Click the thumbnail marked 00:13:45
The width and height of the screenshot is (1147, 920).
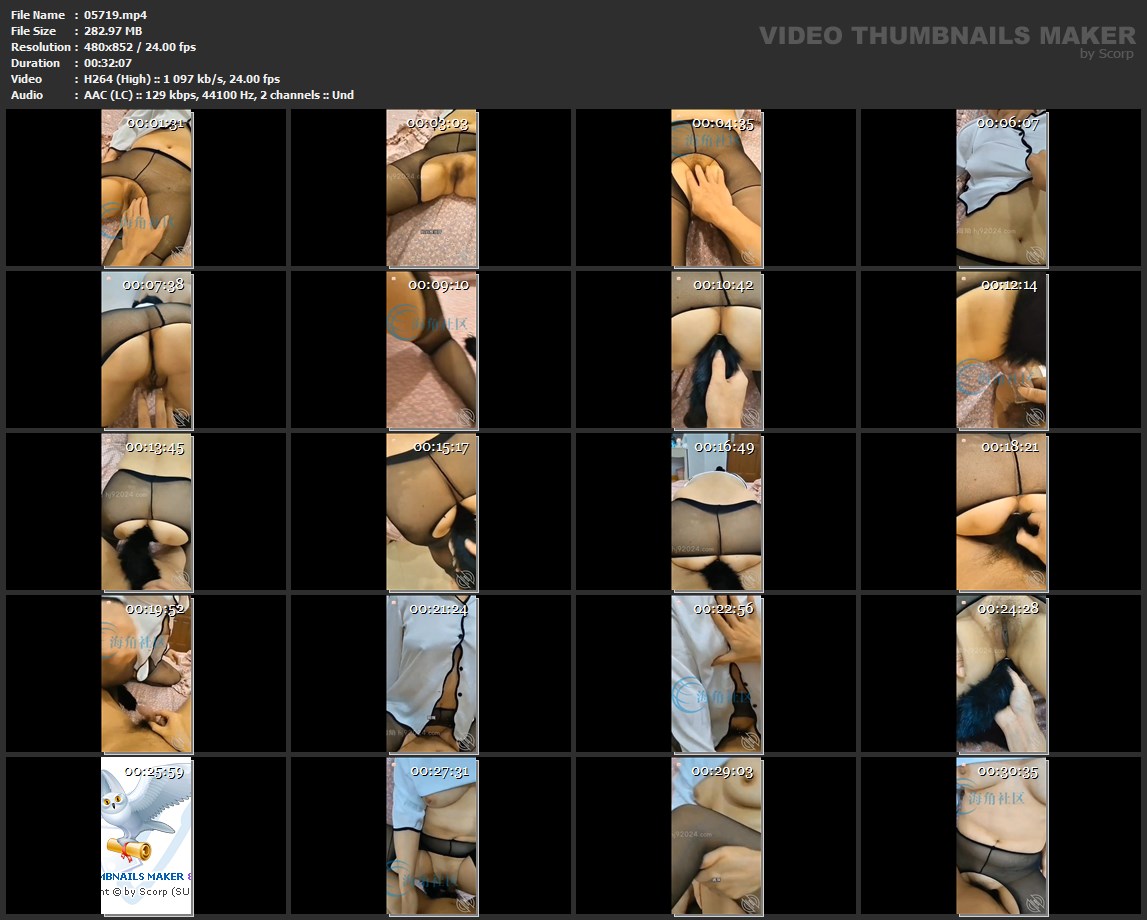(146, 512)
